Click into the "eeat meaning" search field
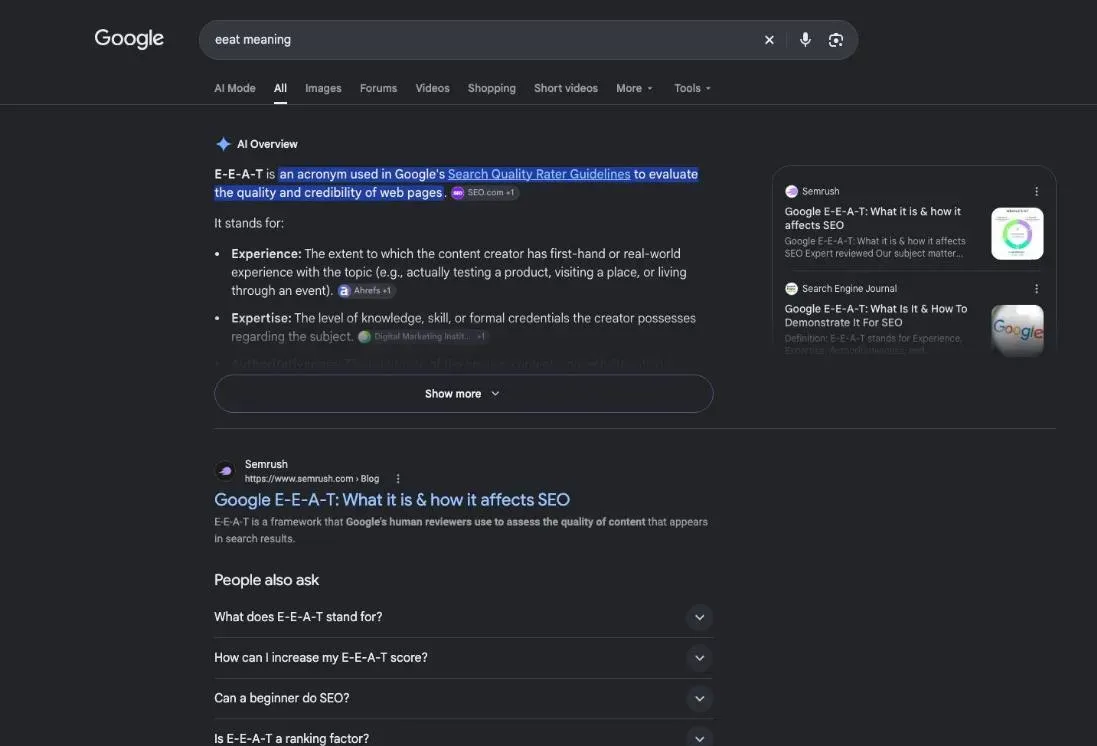Viewport: 1097px width, 746px height. click(483, 40)
